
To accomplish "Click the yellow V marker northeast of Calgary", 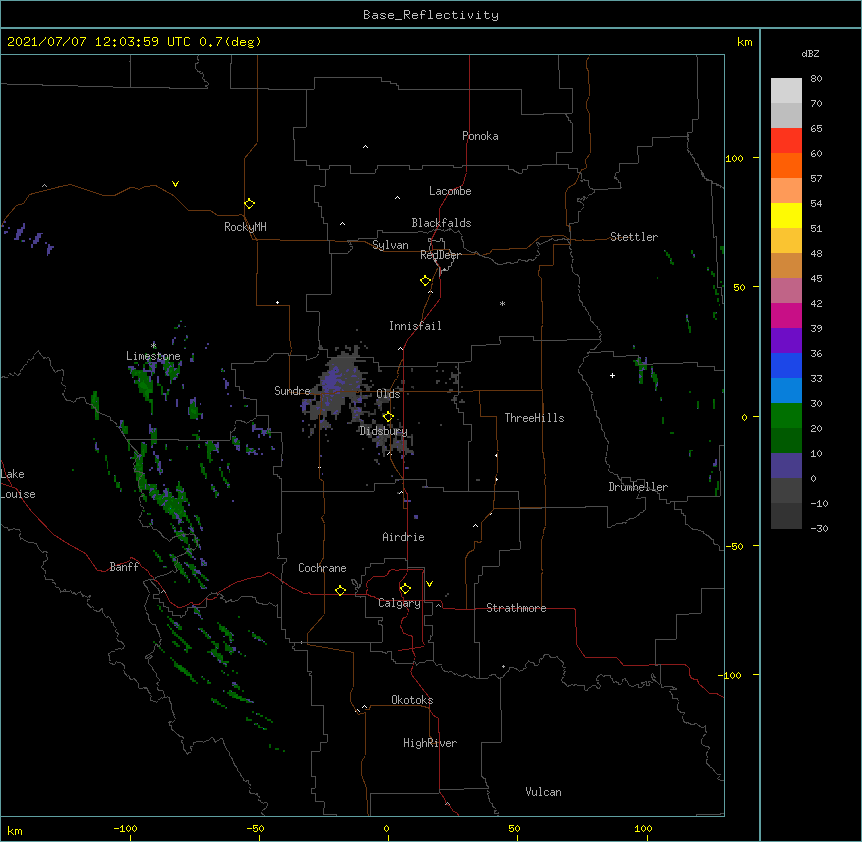I will pyautogui.click(x=429, y=584).
